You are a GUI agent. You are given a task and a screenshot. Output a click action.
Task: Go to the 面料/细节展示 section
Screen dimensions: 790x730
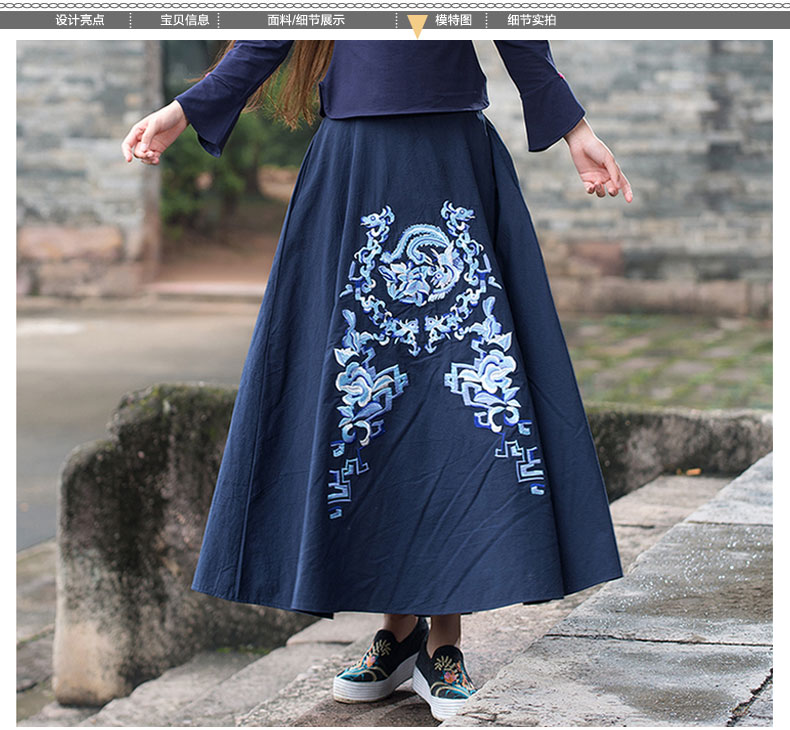[x=306, y=20]
